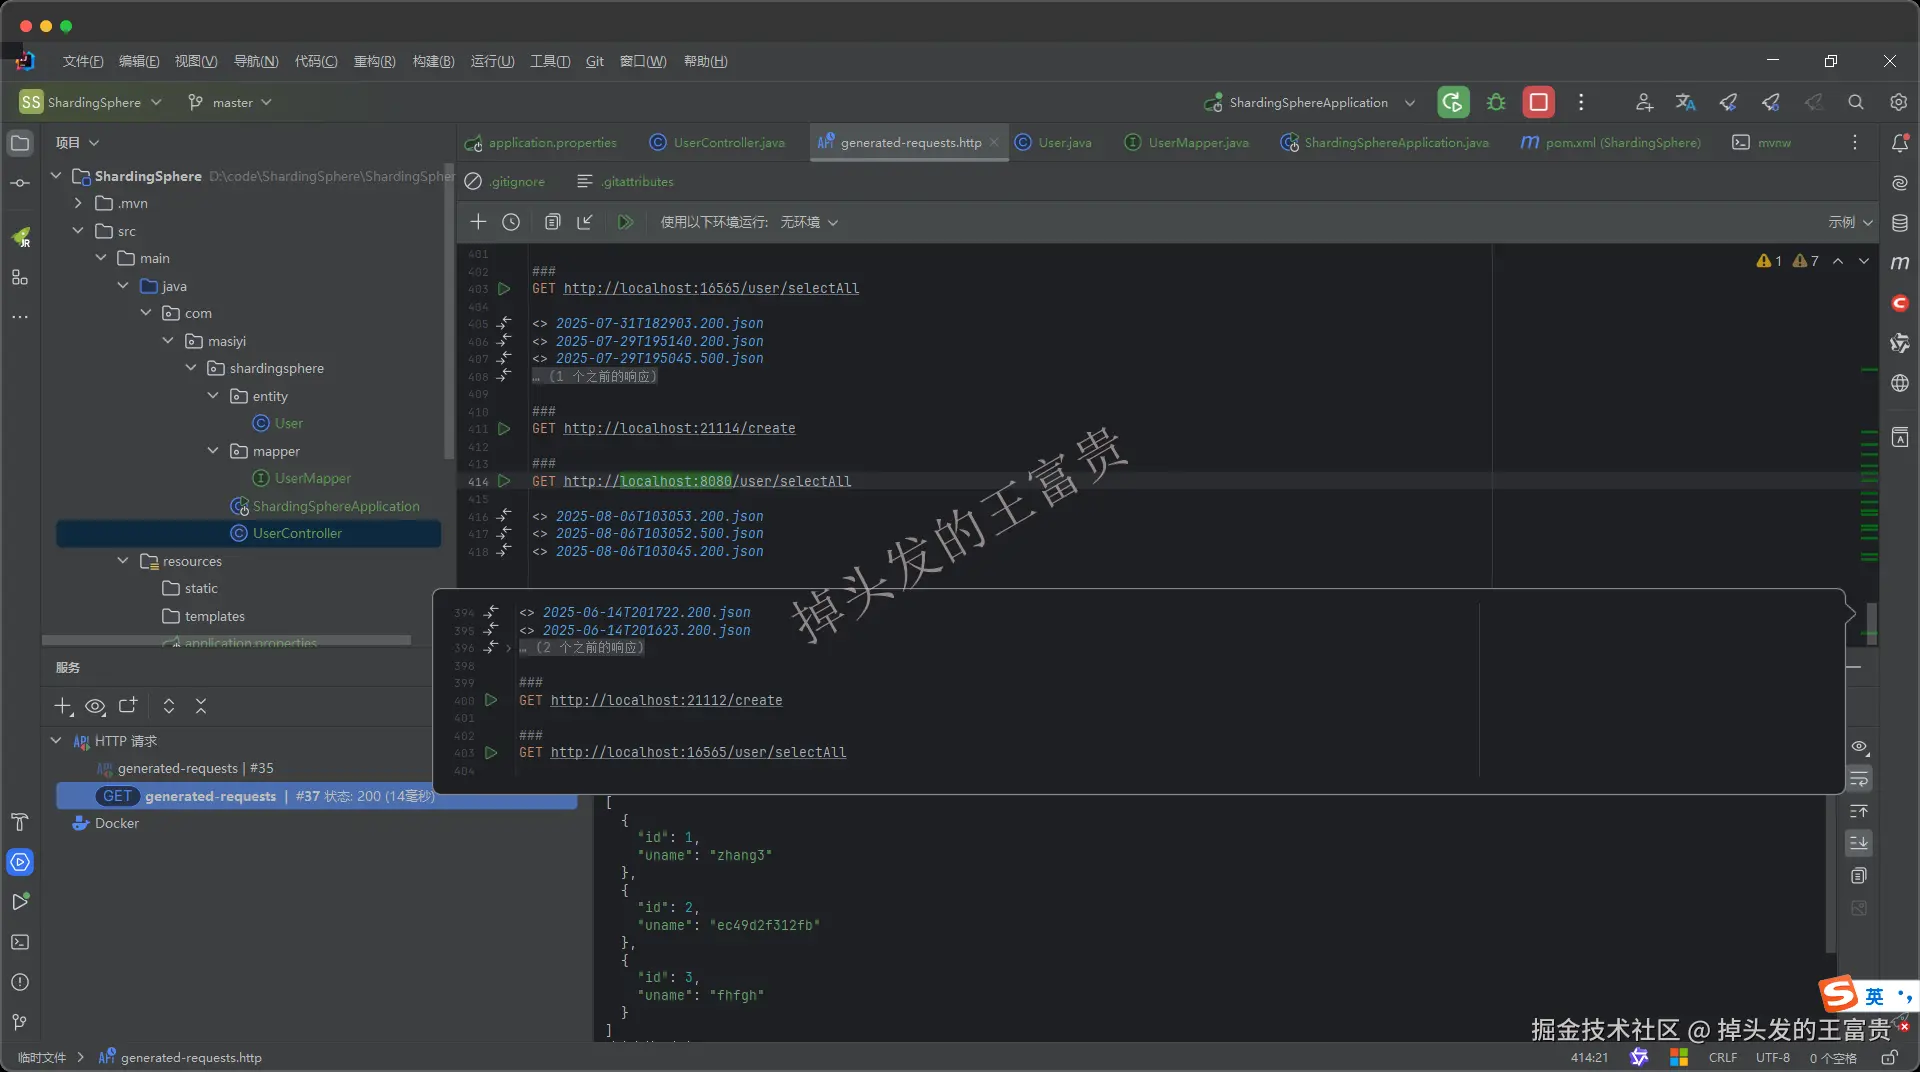Close the generated-requests.http tab
1920x1072 pixels.
[x=994, y=142]
